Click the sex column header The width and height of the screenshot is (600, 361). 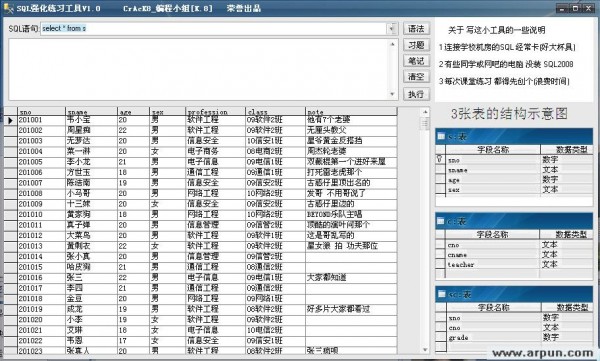pos(167,112)
